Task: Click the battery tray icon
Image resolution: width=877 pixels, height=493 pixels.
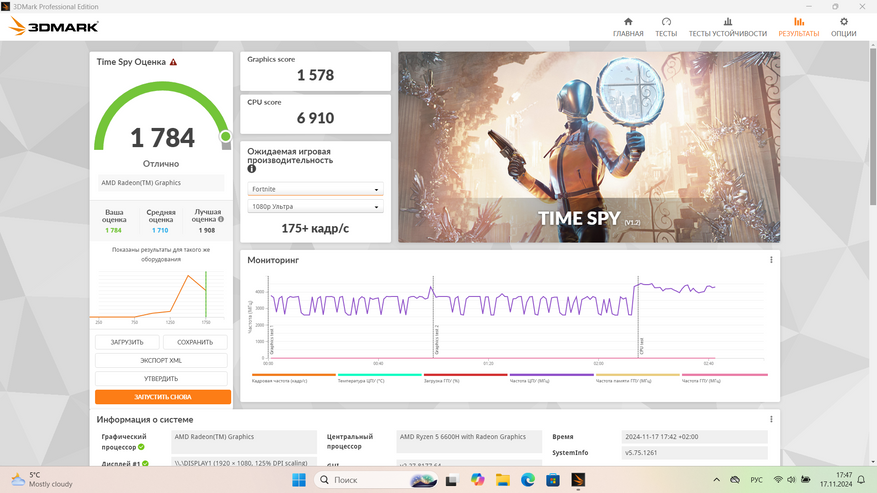Action: tap(806, 480)
